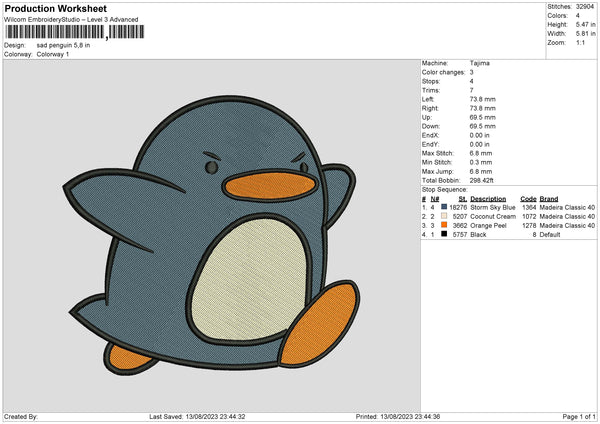Click the thread code '1364'
600x424 pixels.
[529, 207]
